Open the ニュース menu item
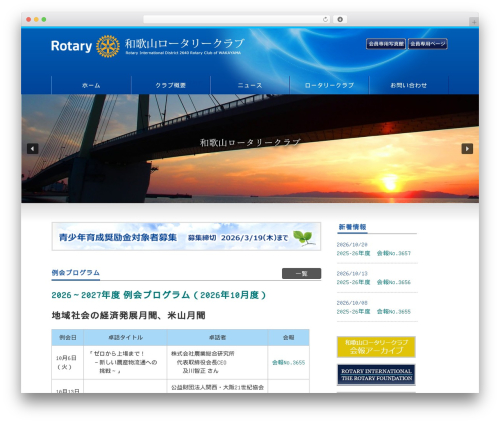 click(250, 85)
